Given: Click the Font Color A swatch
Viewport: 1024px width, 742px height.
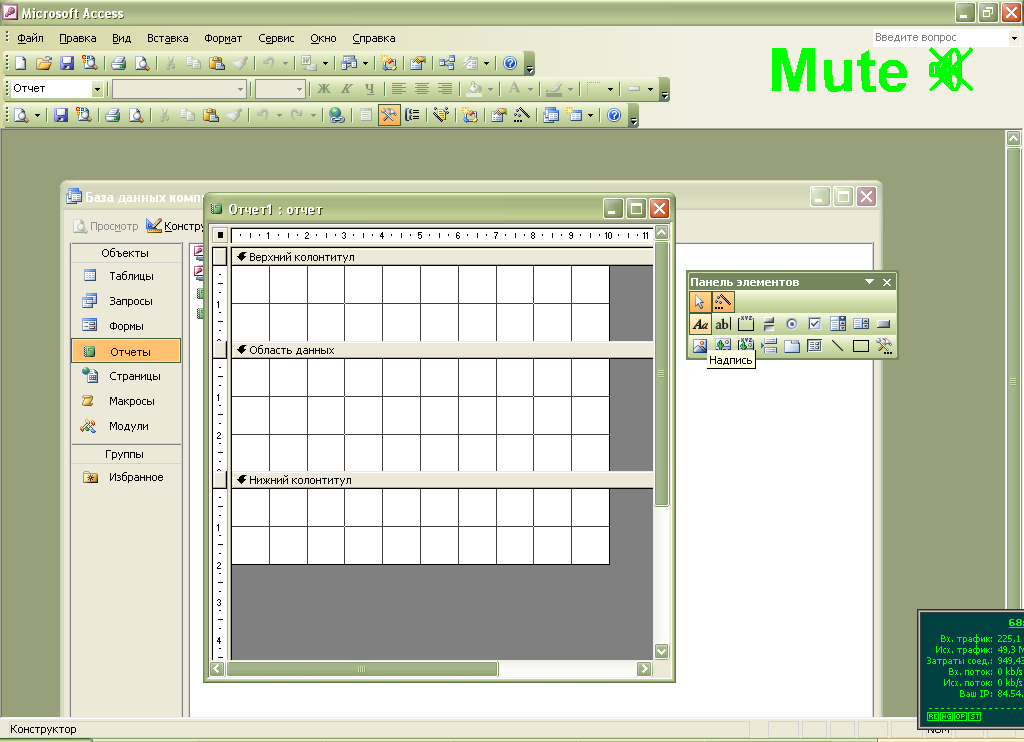Looking at the screenshot, I should 515,89.
